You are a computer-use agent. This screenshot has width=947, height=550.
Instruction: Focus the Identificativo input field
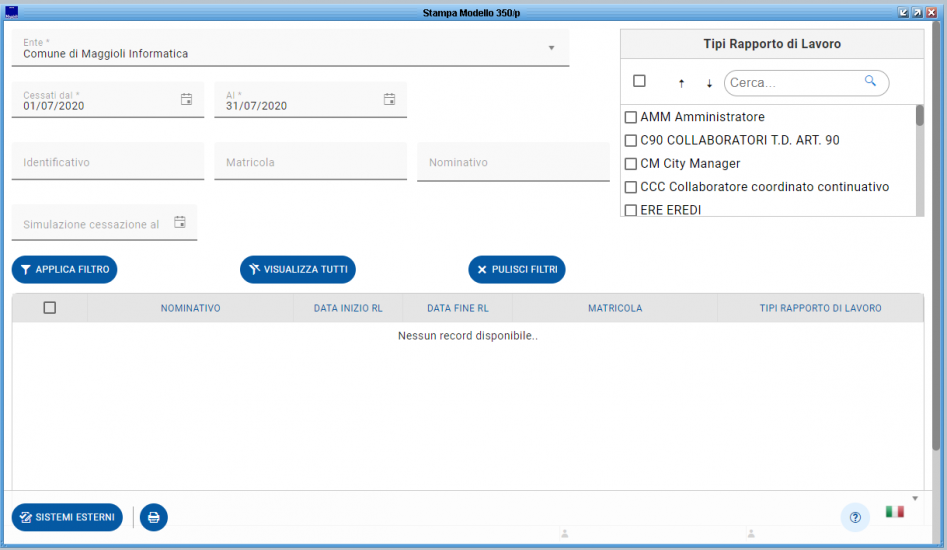pos(108,161)
